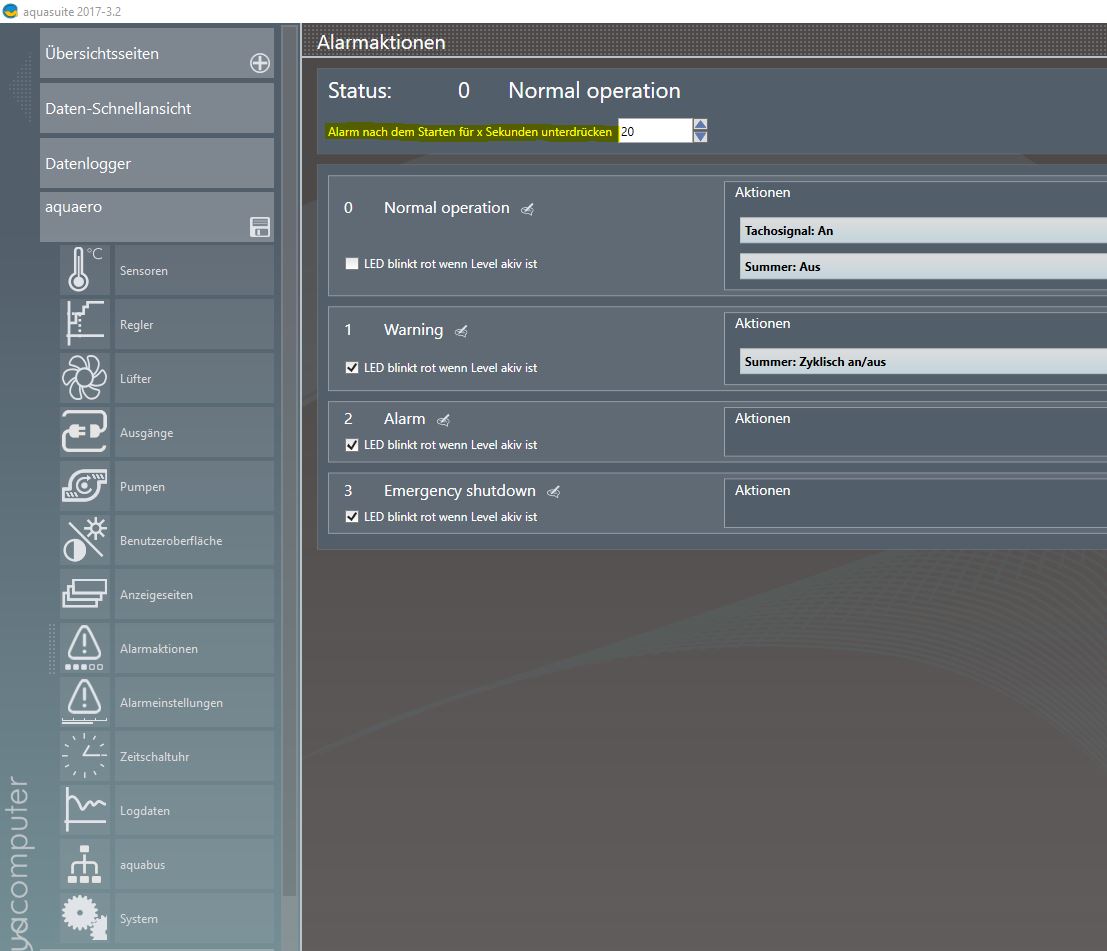Open the Datenlogger section
This screenshot has height=951, width=1107.
click(156, 163)
